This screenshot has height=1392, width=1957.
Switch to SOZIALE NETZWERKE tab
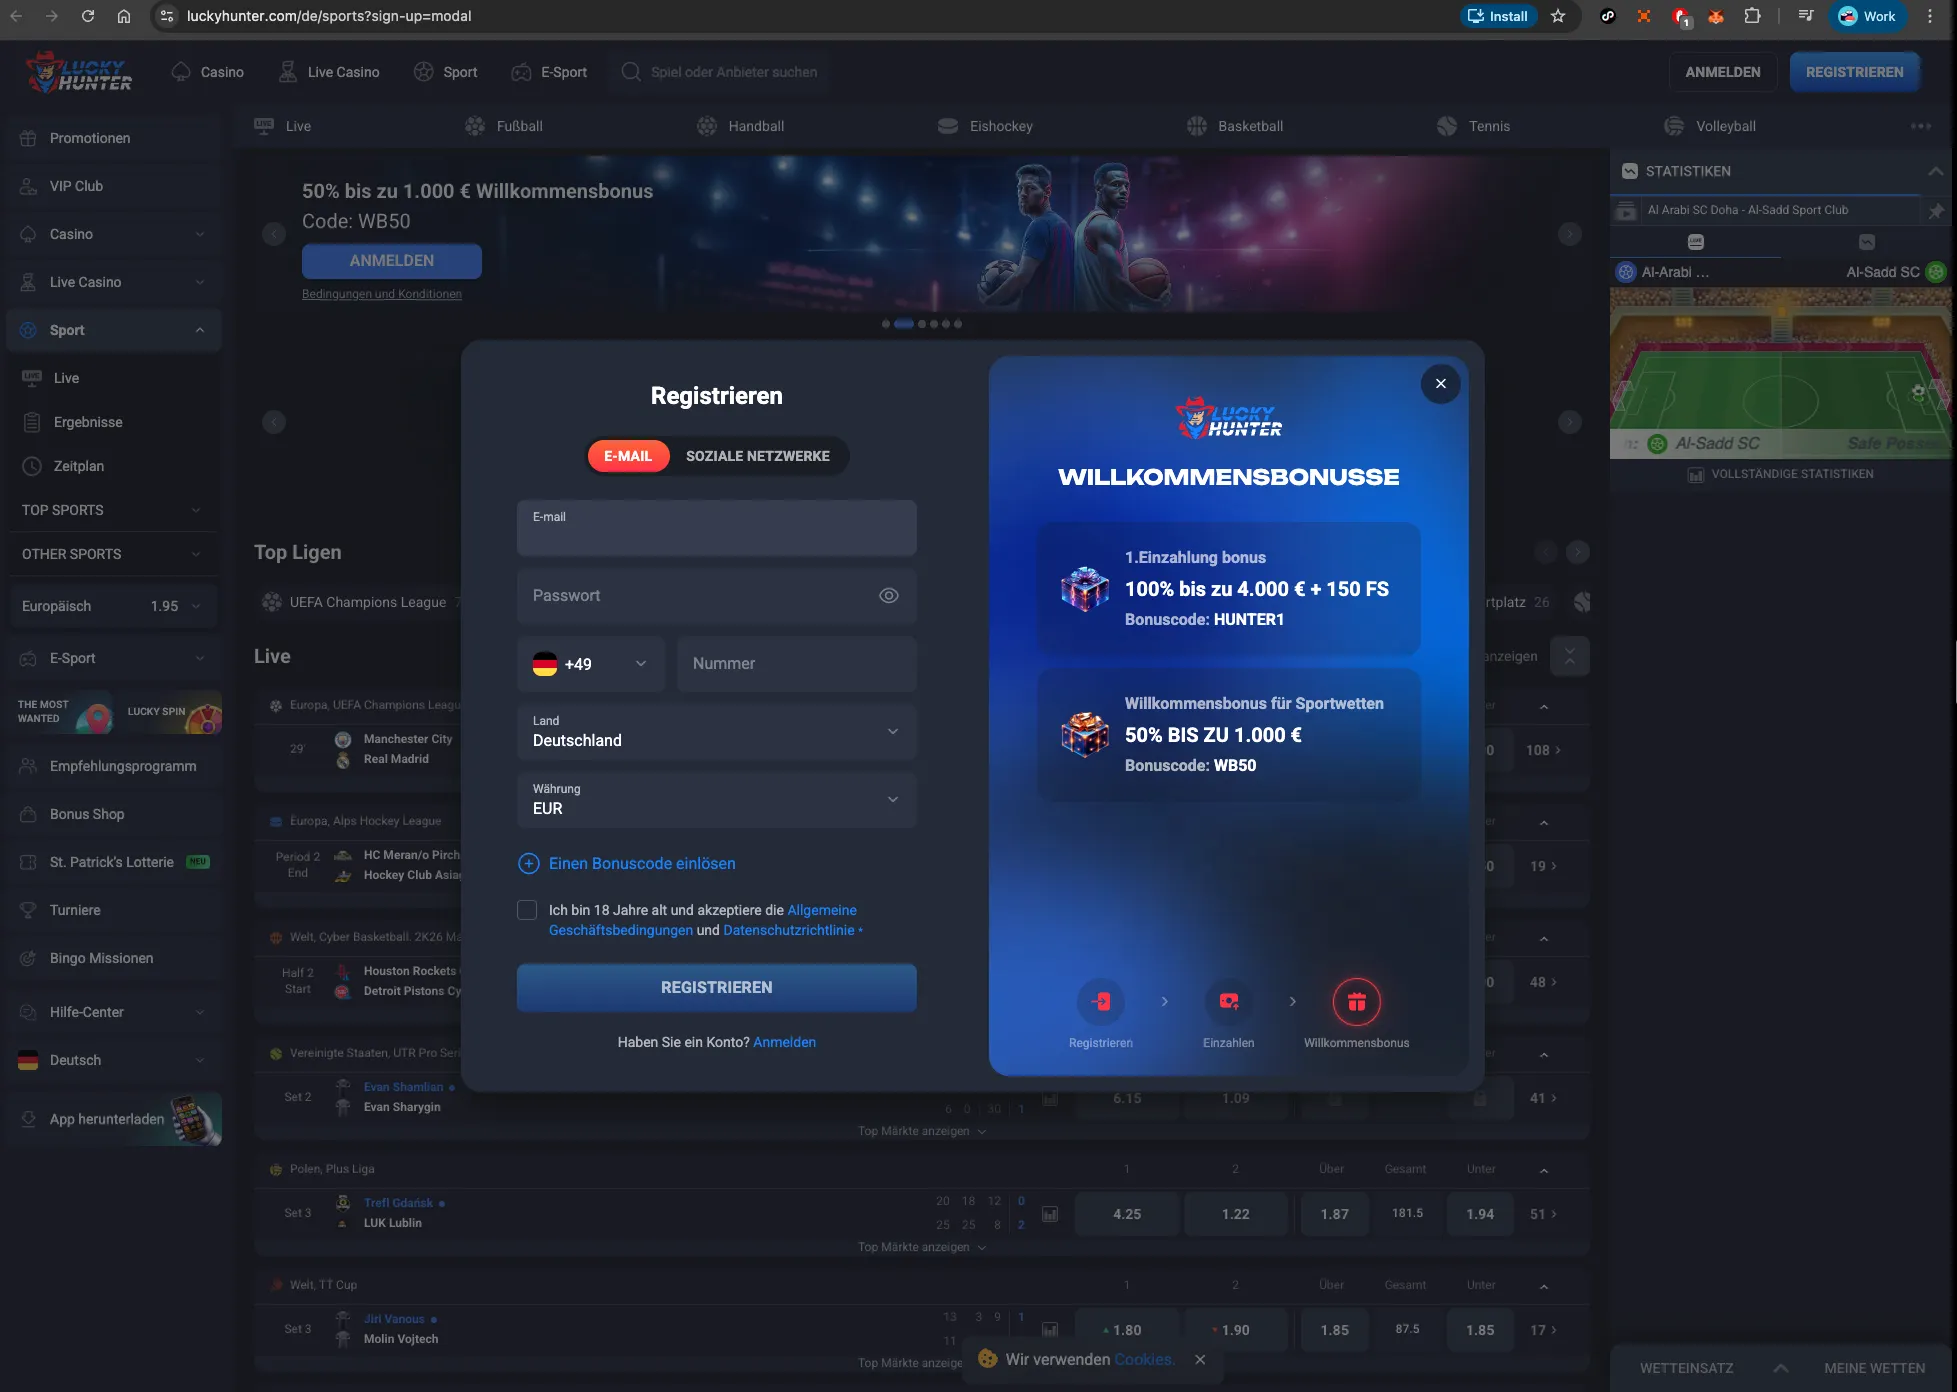pyautogui.click(x=758, y=456)
